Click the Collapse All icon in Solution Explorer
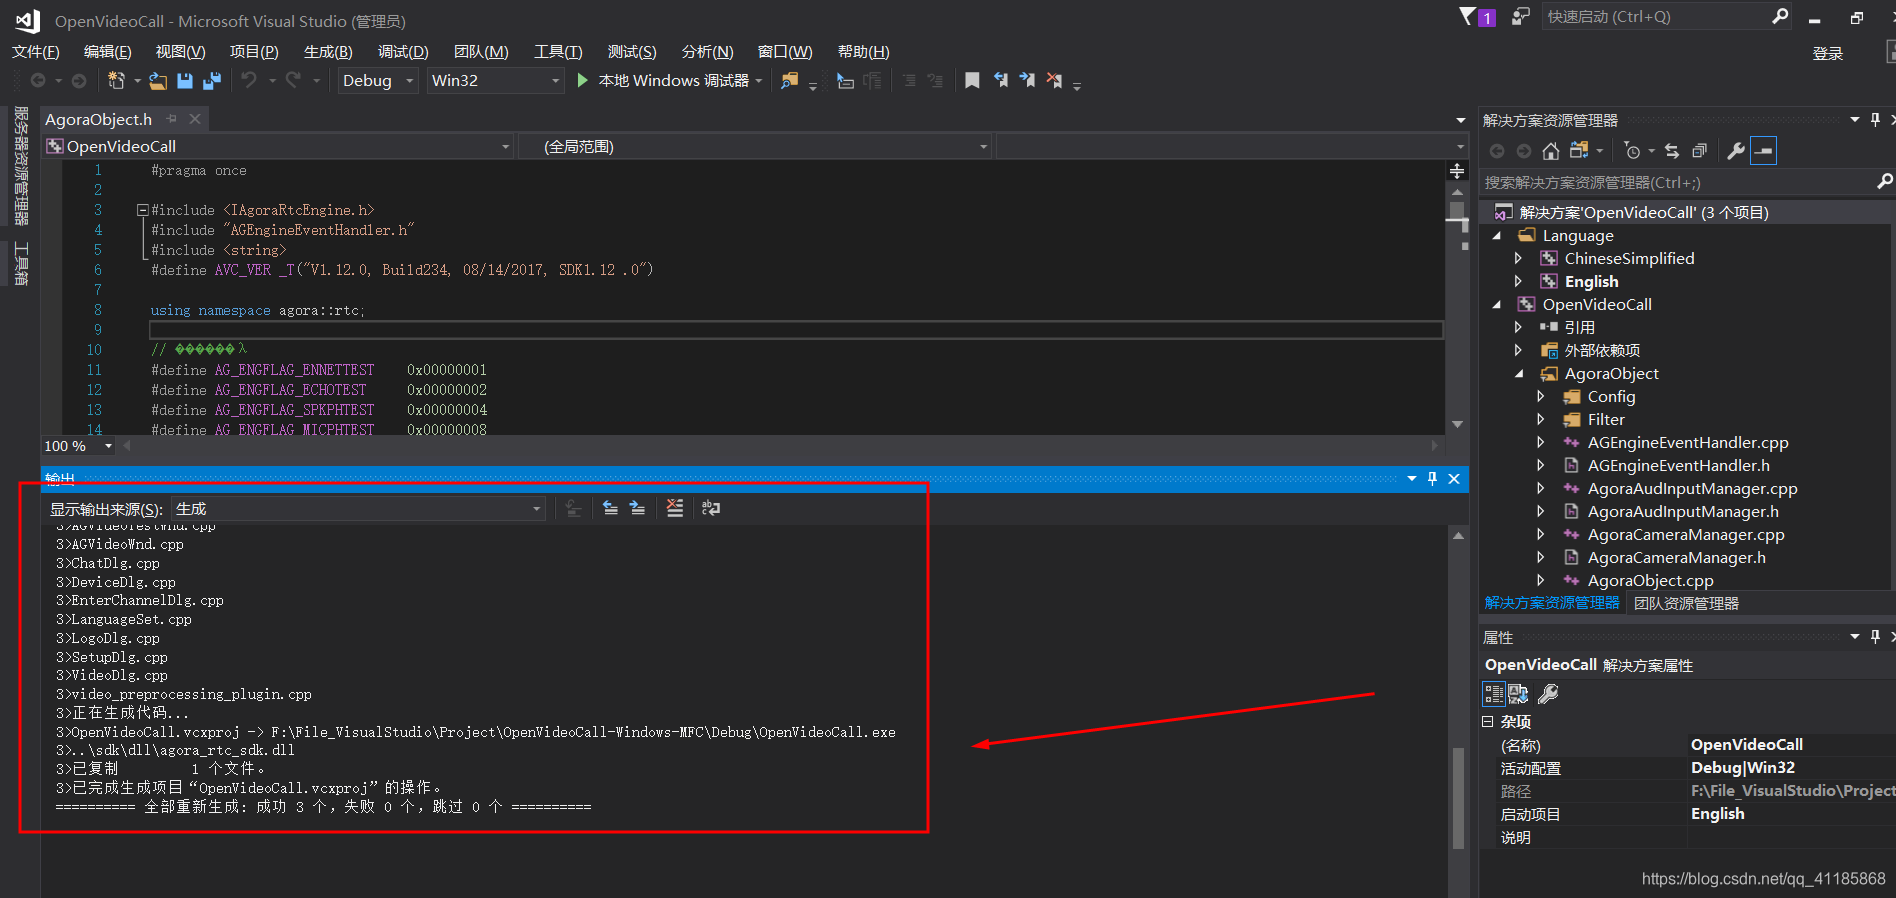Viewport: 1896px width, 898px height. 1699,151
